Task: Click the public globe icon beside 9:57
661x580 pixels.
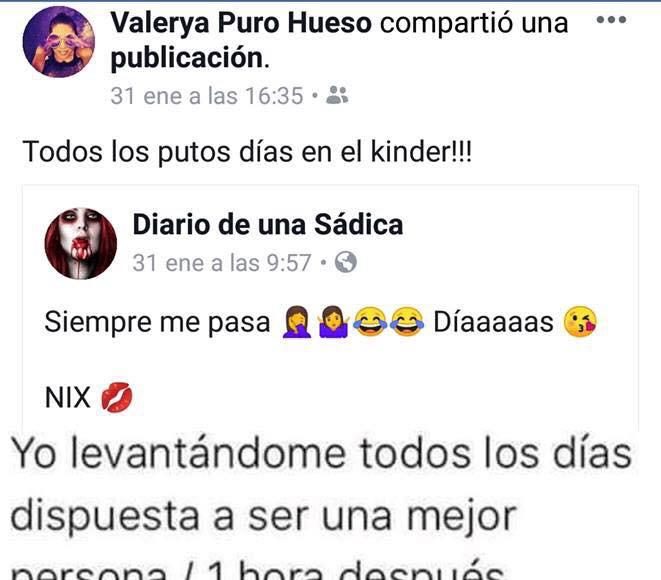Action: tap(346, 262)
